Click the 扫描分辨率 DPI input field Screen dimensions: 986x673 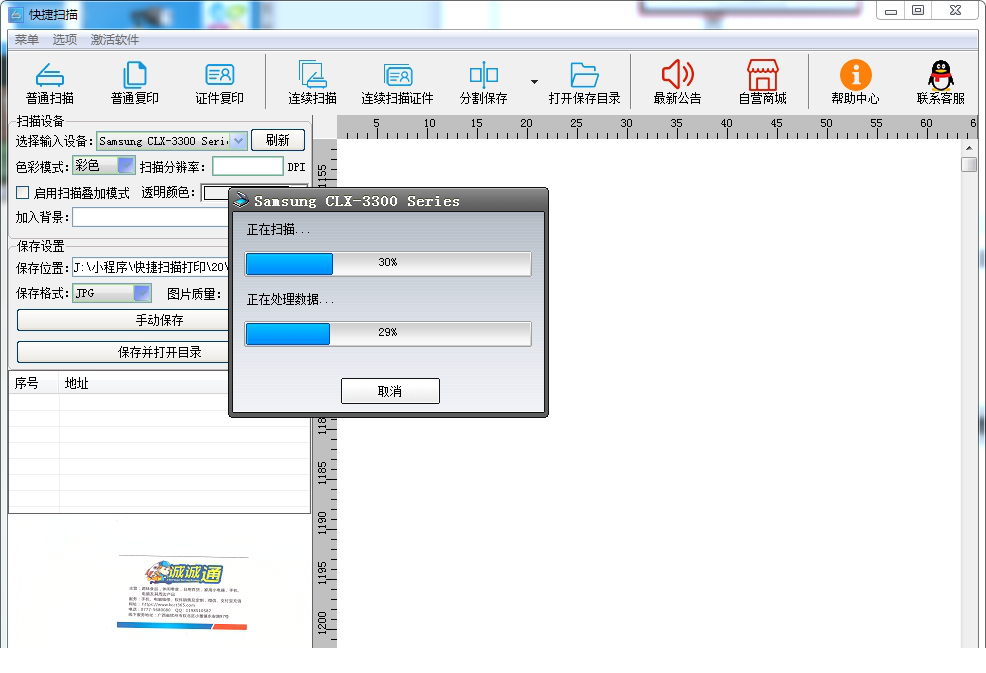tap(248, 167)
